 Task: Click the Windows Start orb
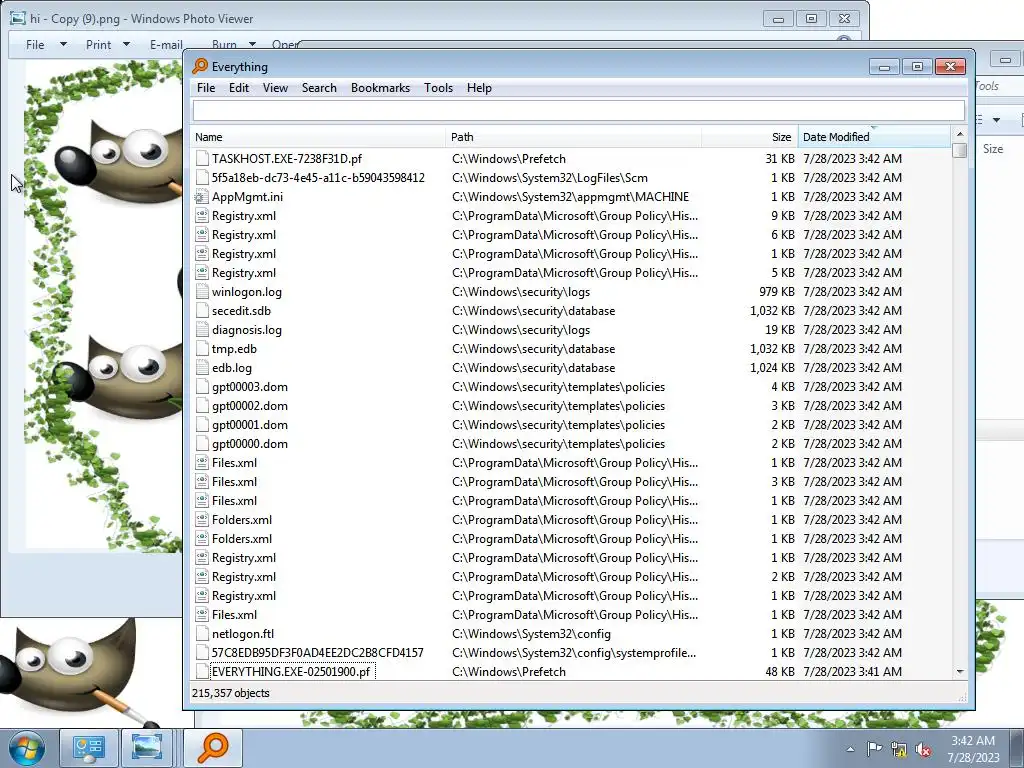[26, 748]
